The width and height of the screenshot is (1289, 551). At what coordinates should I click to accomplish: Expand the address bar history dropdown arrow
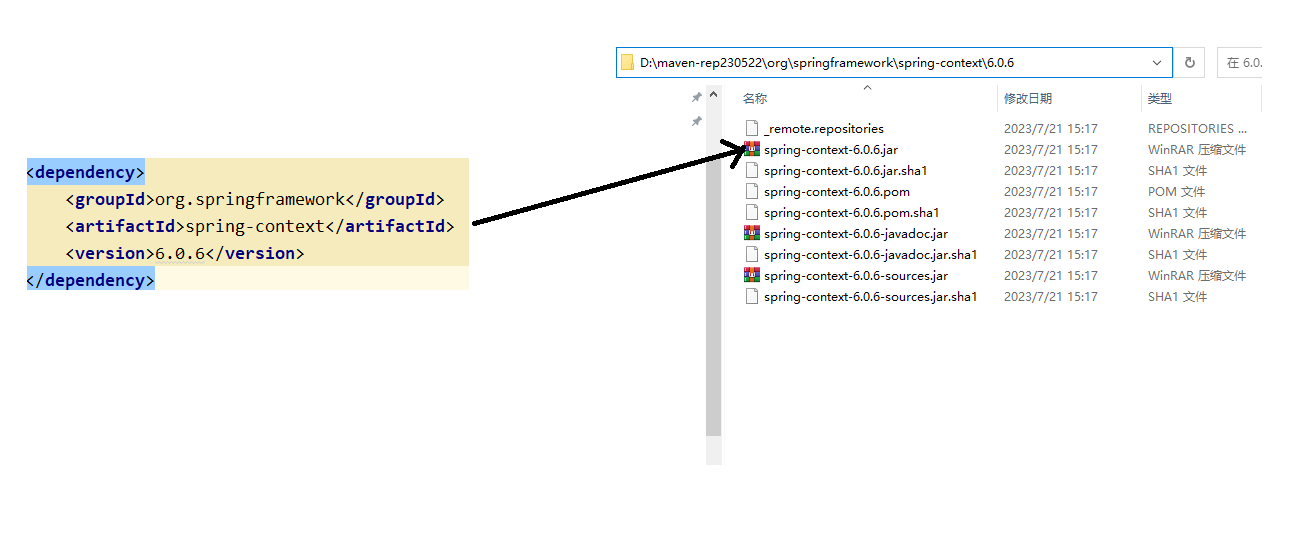tap(1157, 62)
